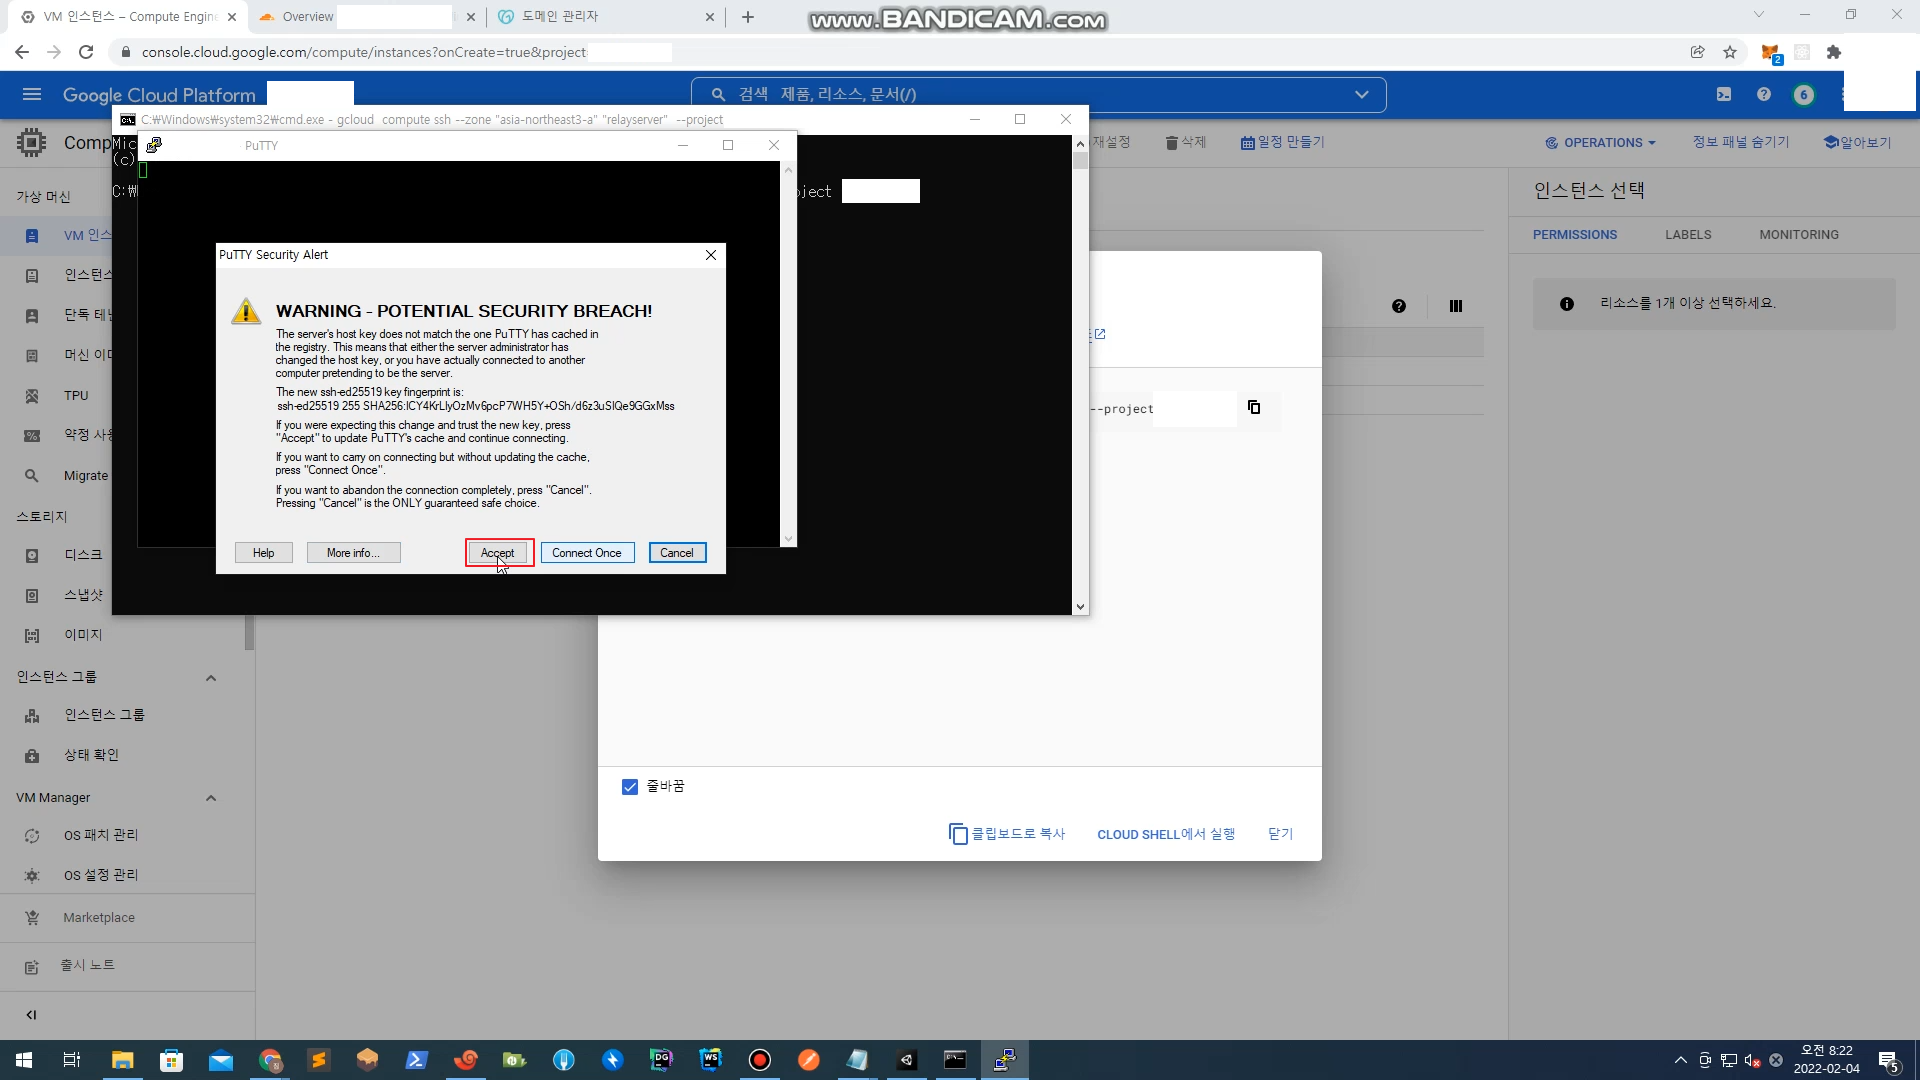Collapse the 인스턴스 그룹 section

coord(211,678)
